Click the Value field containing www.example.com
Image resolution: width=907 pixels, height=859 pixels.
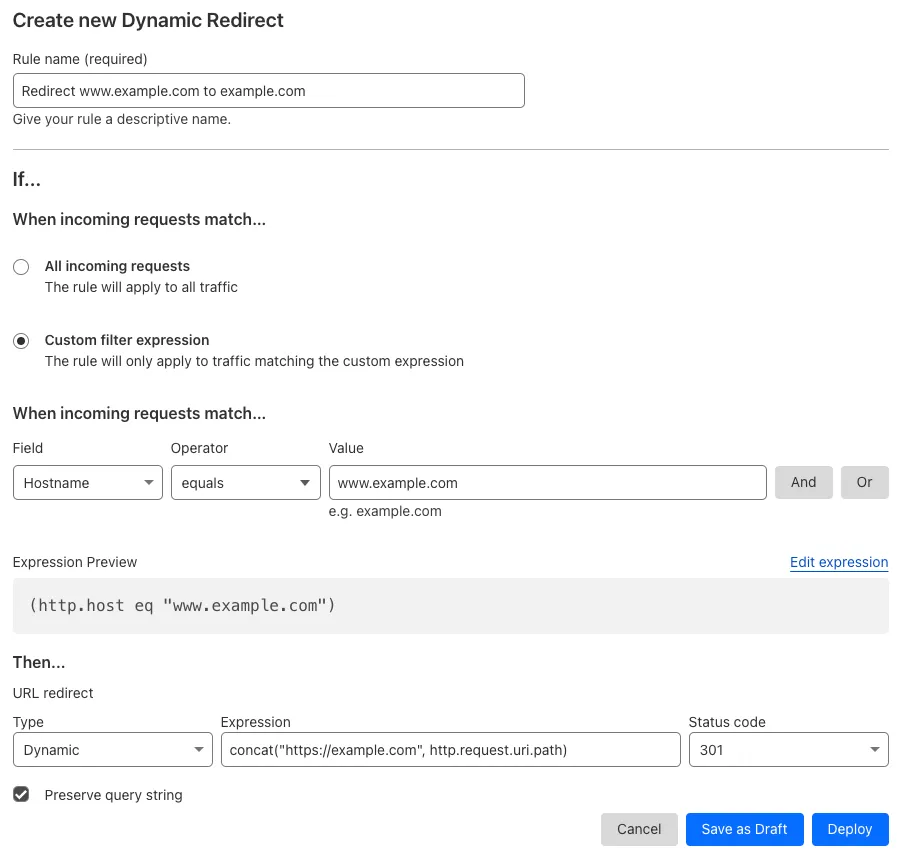click(x=547, y=482)
